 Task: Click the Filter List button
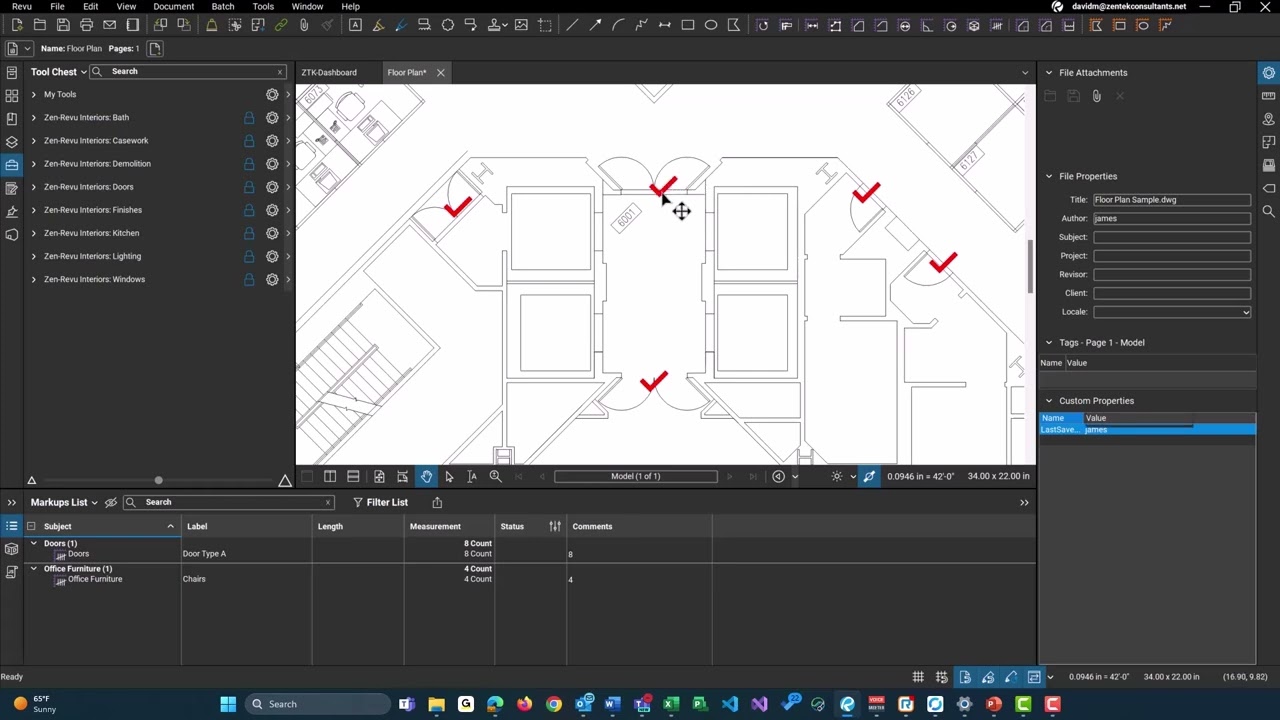(380, 502)
